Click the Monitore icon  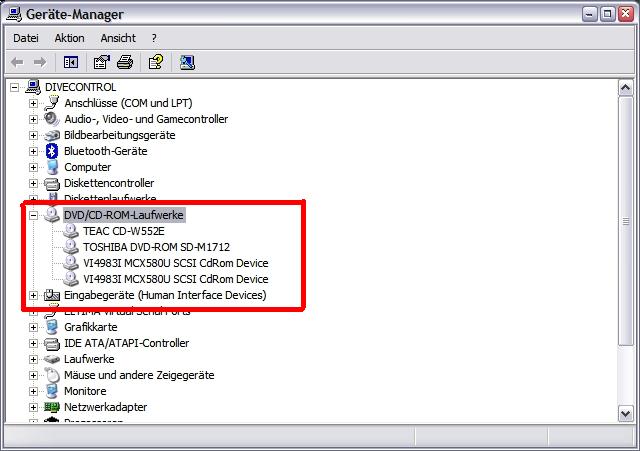click(52, 391)
